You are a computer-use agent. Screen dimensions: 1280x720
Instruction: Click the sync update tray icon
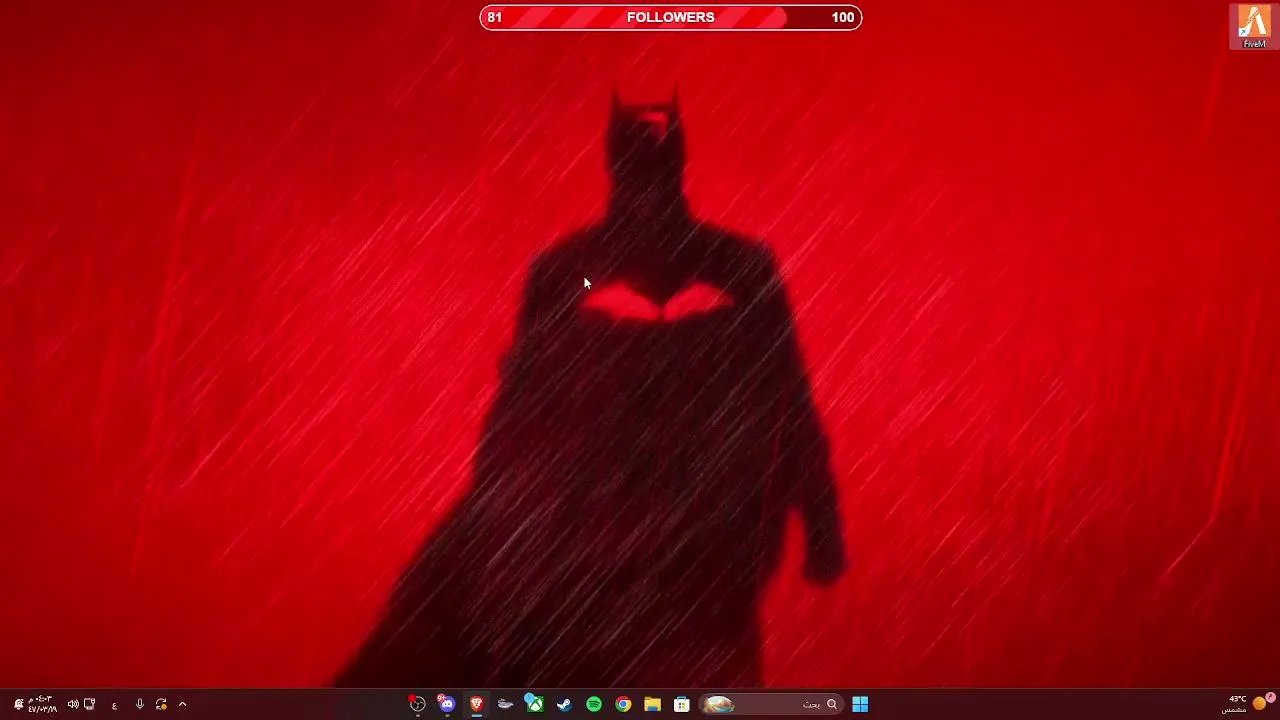tap(161, 704)
